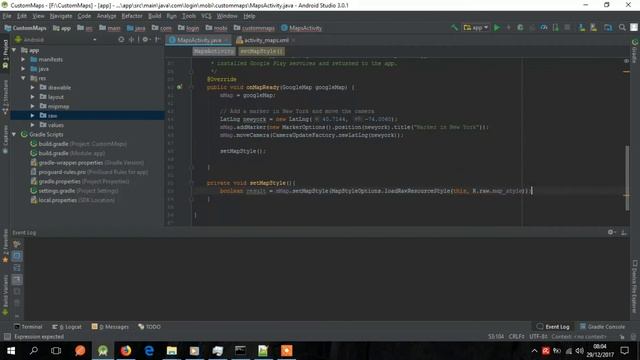Image resolution: width=640 pixels, height=360 pixels.
Task: Open the Navigate menu
Action: 61,16
